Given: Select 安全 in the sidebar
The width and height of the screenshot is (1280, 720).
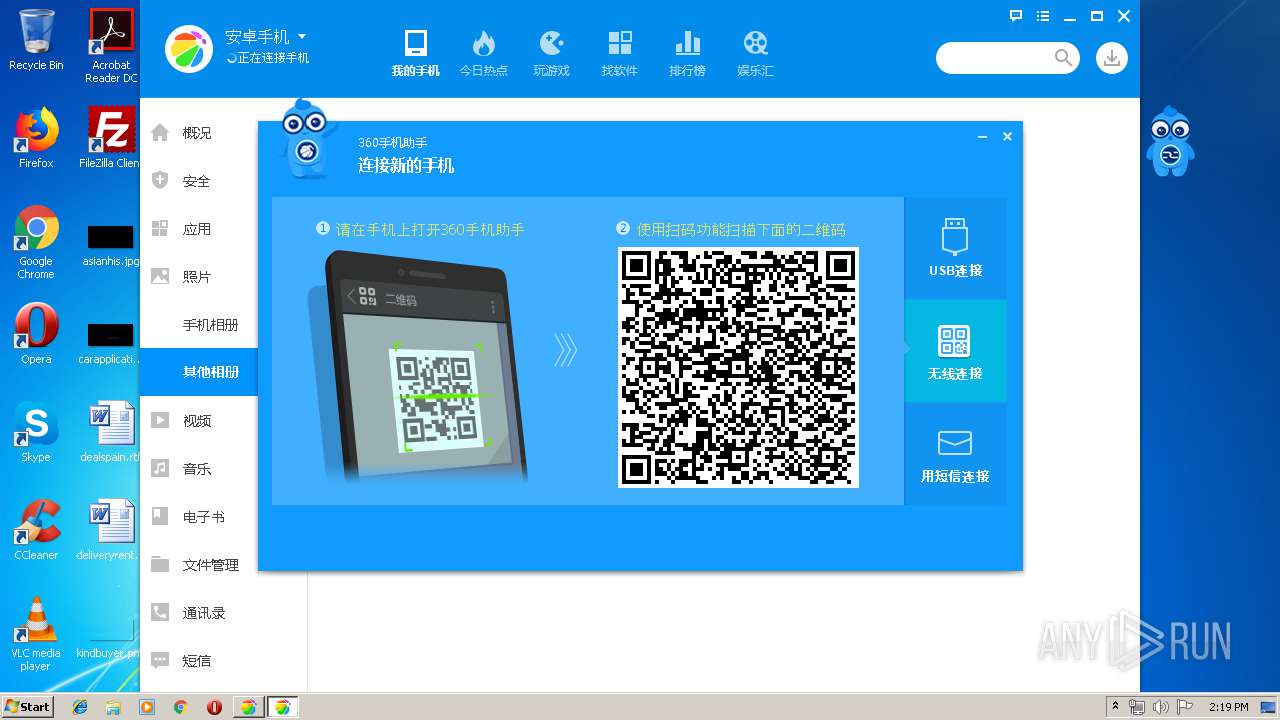Looking at the screenshot, I should tap(198, 181).
